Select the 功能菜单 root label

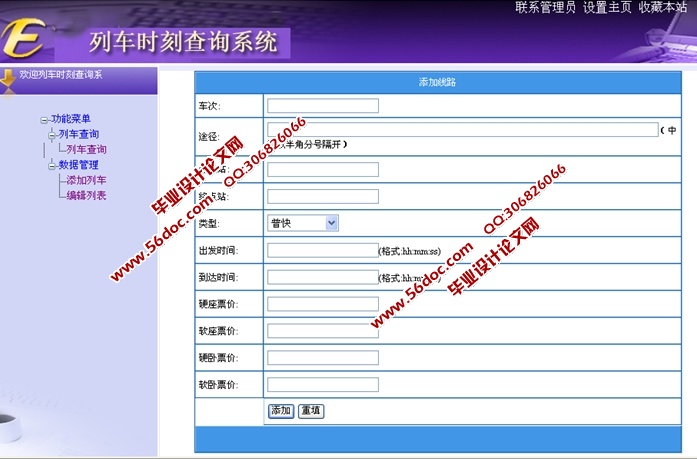[71, 119]
